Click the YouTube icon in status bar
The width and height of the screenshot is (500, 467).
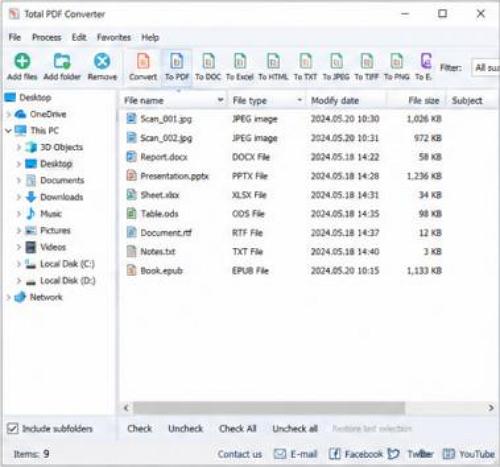448,454
